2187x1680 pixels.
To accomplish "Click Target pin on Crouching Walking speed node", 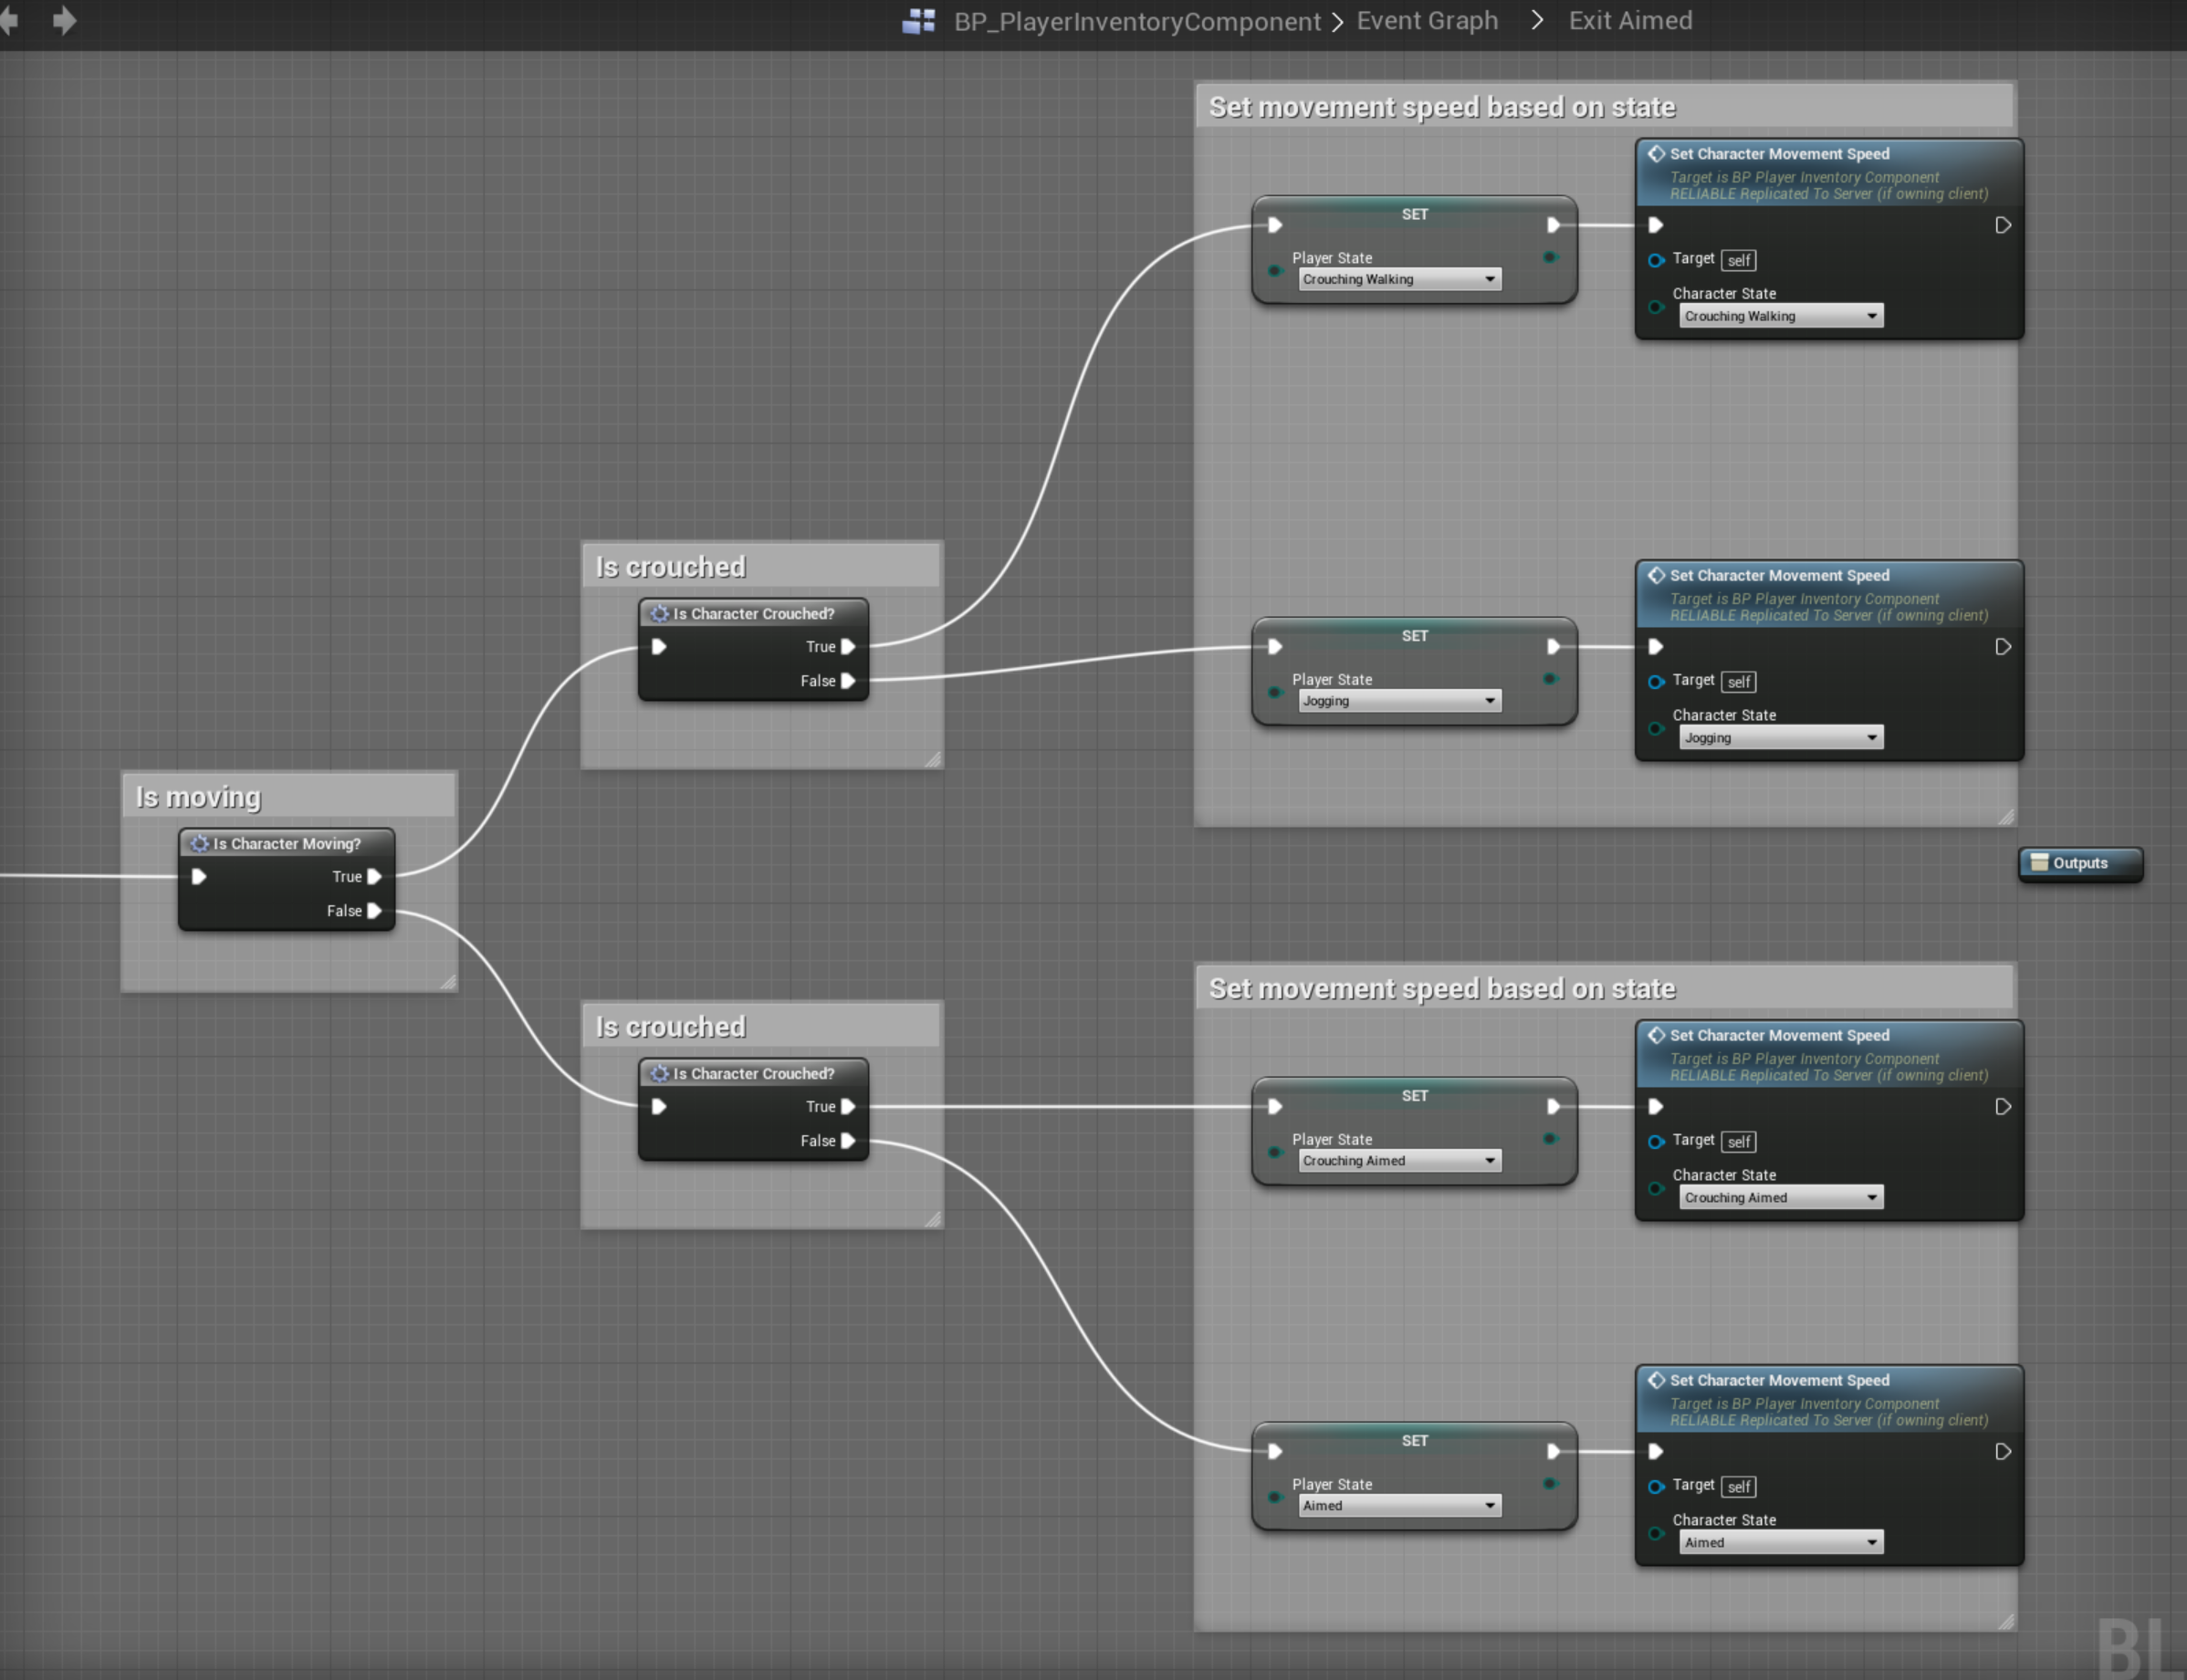I will point(1656,260).
